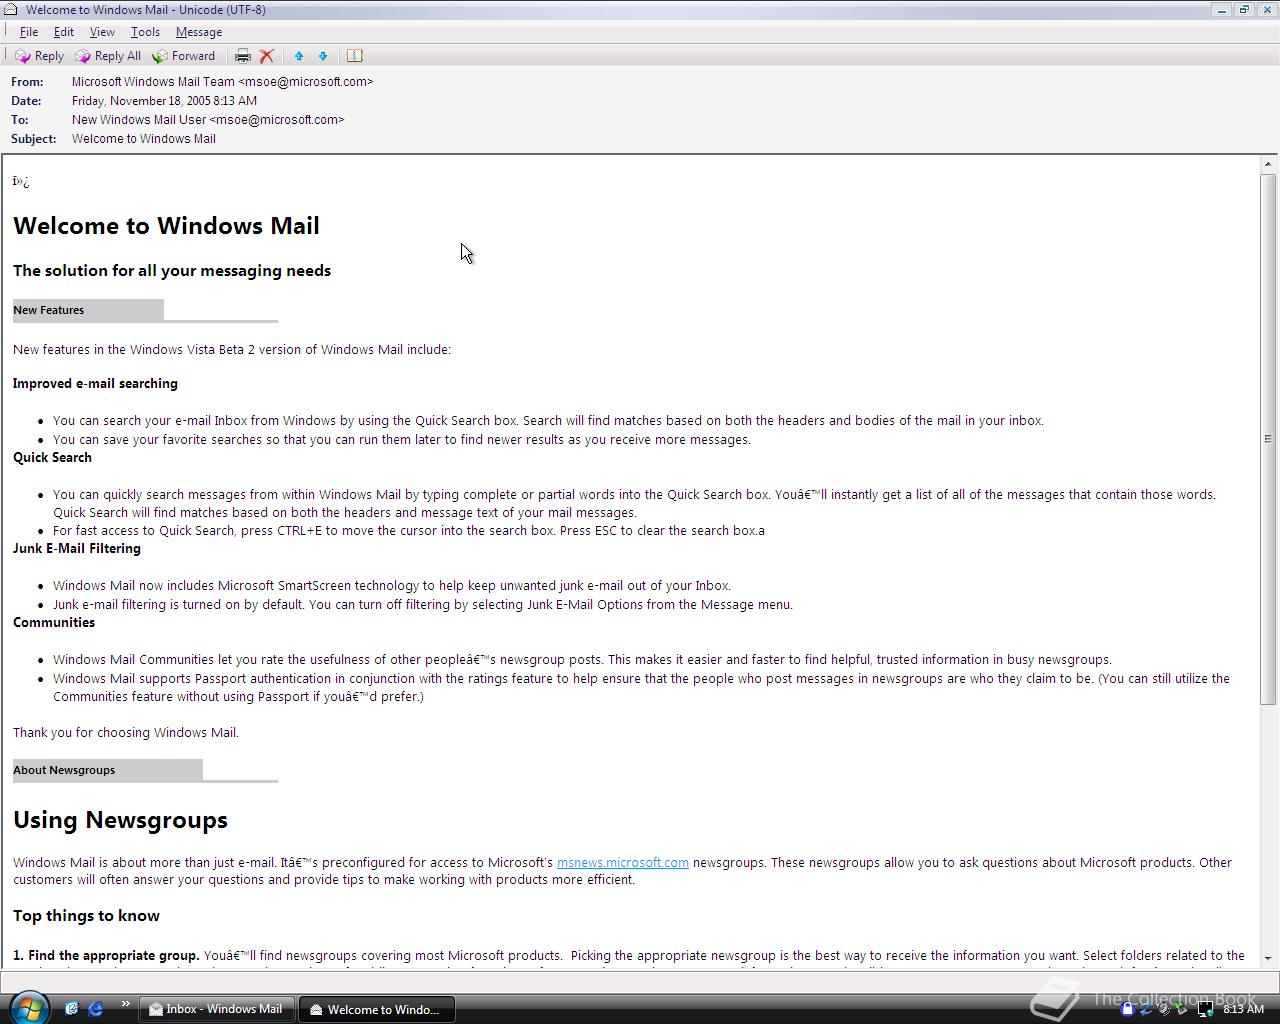Click the volume speaker tray icon
The height and width of the screenshot is (1024, 1280).
pyautogui.click(x=1164, y=1009)
